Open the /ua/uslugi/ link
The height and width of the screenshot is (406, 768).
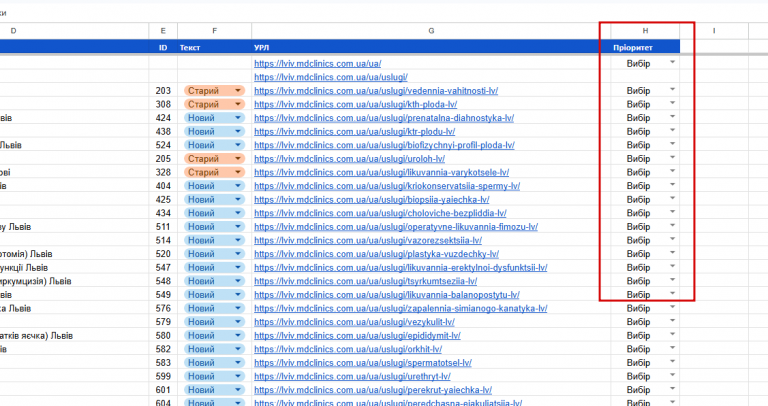331,77
